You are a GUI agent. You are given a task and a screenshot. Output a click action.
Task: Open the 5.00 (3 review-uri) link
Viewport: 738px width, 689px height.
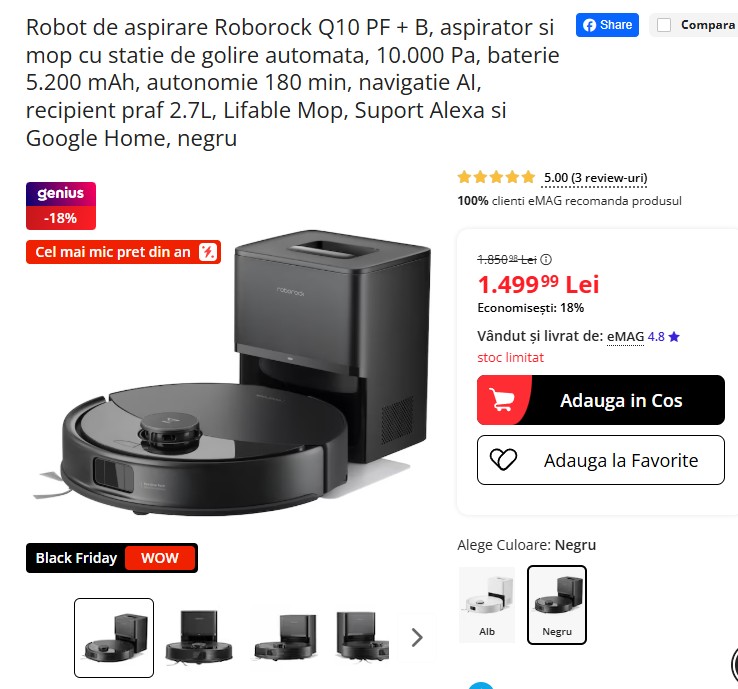(x=595, y=178)
